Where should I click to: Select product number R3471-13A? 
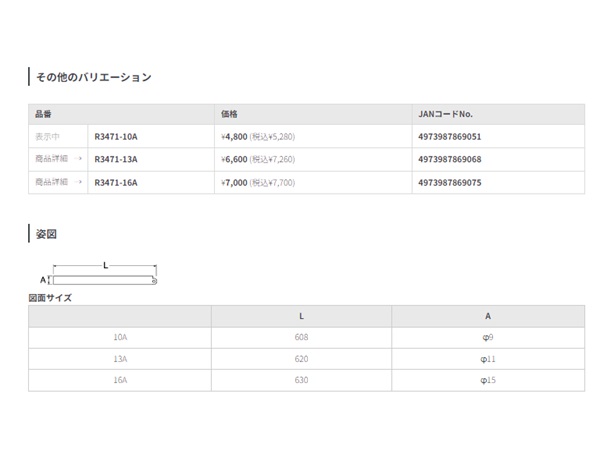116,159
